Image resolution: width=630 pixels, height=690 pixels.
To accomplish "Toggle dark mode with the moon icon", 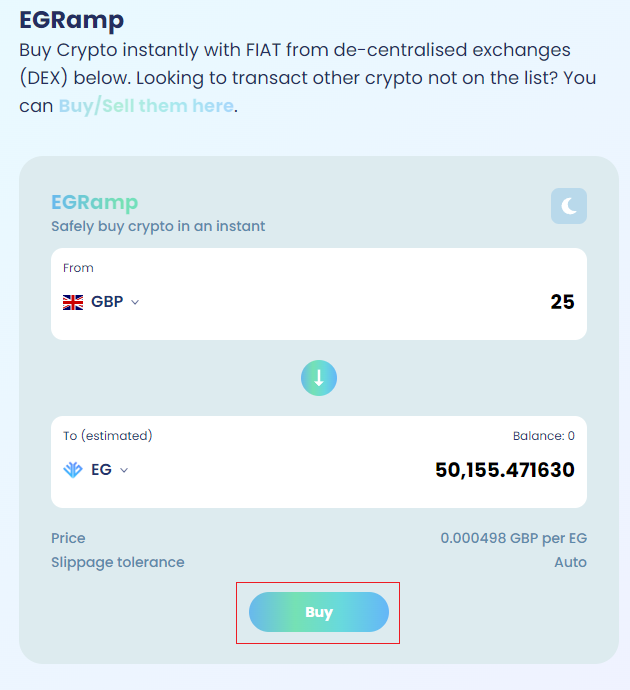I will [x=568, y=206].
